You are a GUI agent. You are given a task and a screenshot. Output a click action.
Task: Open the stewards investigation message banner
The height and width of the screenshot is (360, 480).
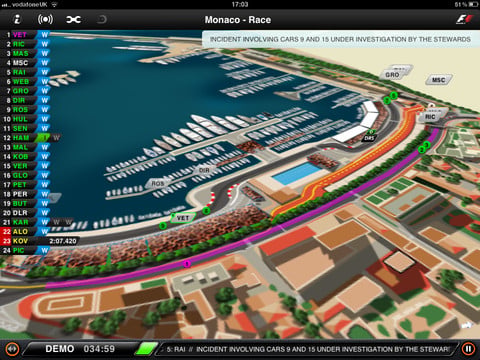point(340,39)
